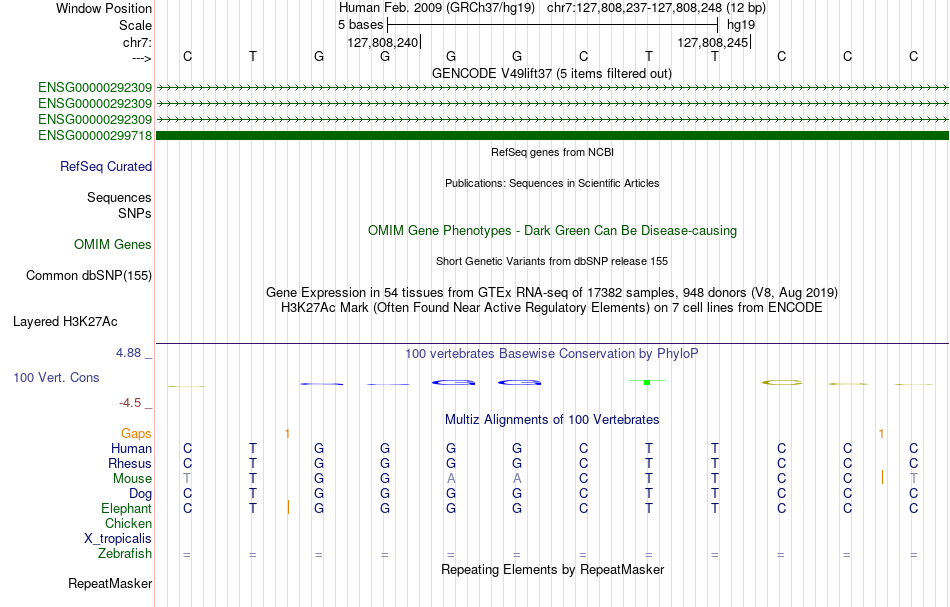Screen dimensions: 950x607
Task: Click the Layered H3K27Ac track label
Action: [x=65, y=322]
